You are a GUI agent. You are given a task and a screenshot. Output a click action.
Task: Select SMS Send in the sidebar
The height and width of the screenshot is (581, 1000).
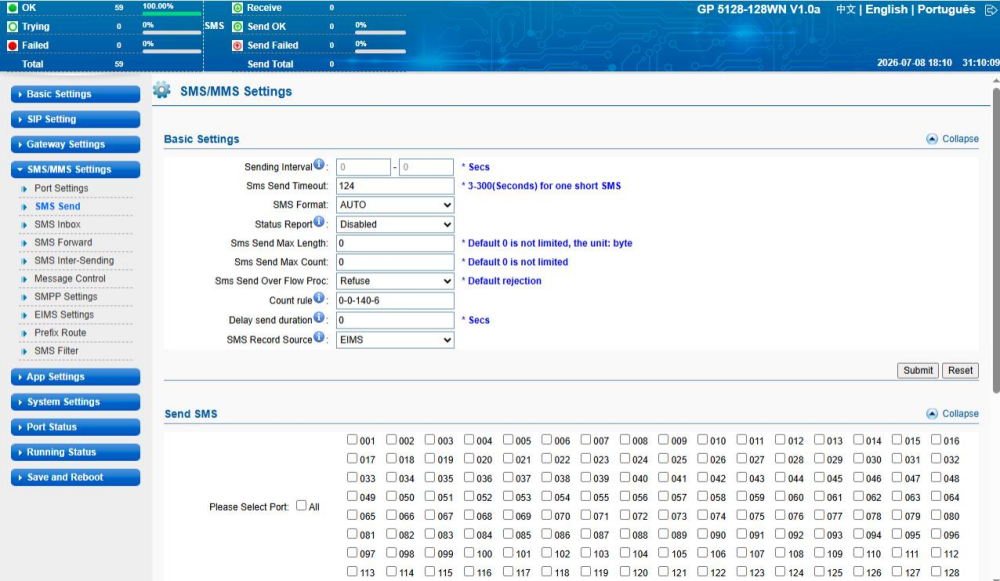(x=57, y=207)
